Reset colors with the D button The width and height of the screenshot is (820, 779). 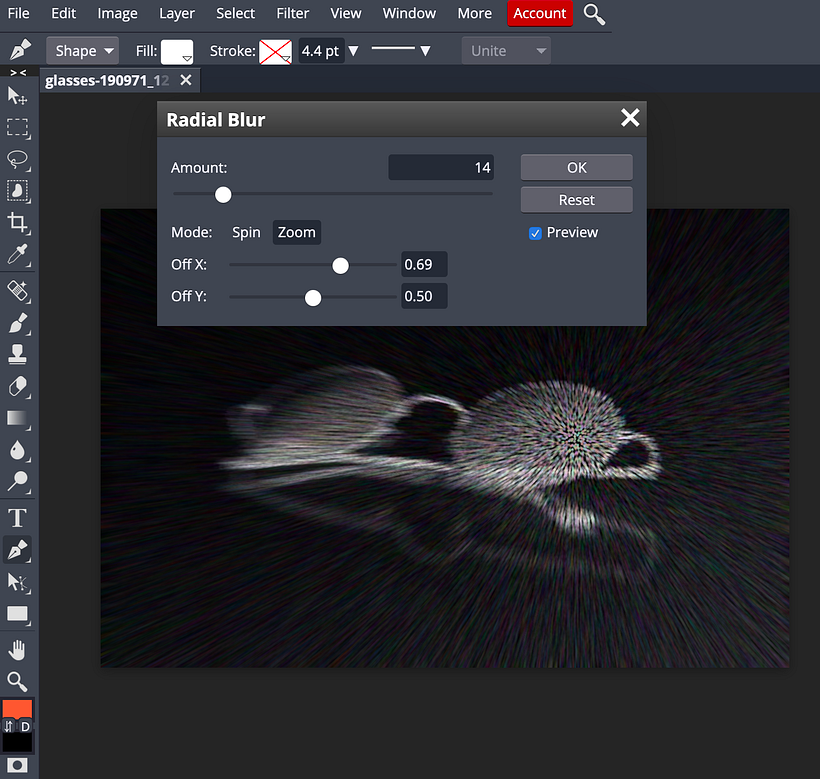point(26,726)
